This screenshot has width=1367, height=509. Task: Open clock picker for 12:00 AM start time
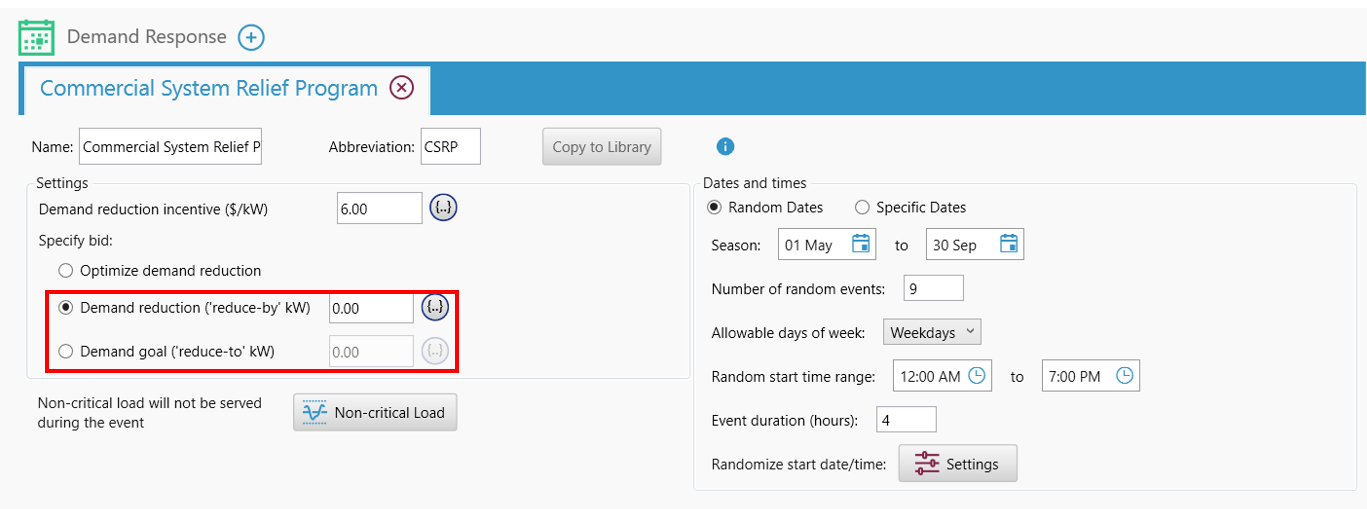[x=977, y=376]
